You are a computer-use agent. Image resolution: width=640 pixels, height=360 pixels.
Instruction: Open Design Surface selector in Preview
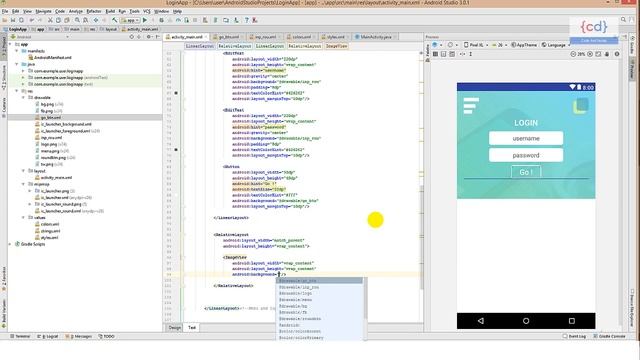click(x=436, y=45)
